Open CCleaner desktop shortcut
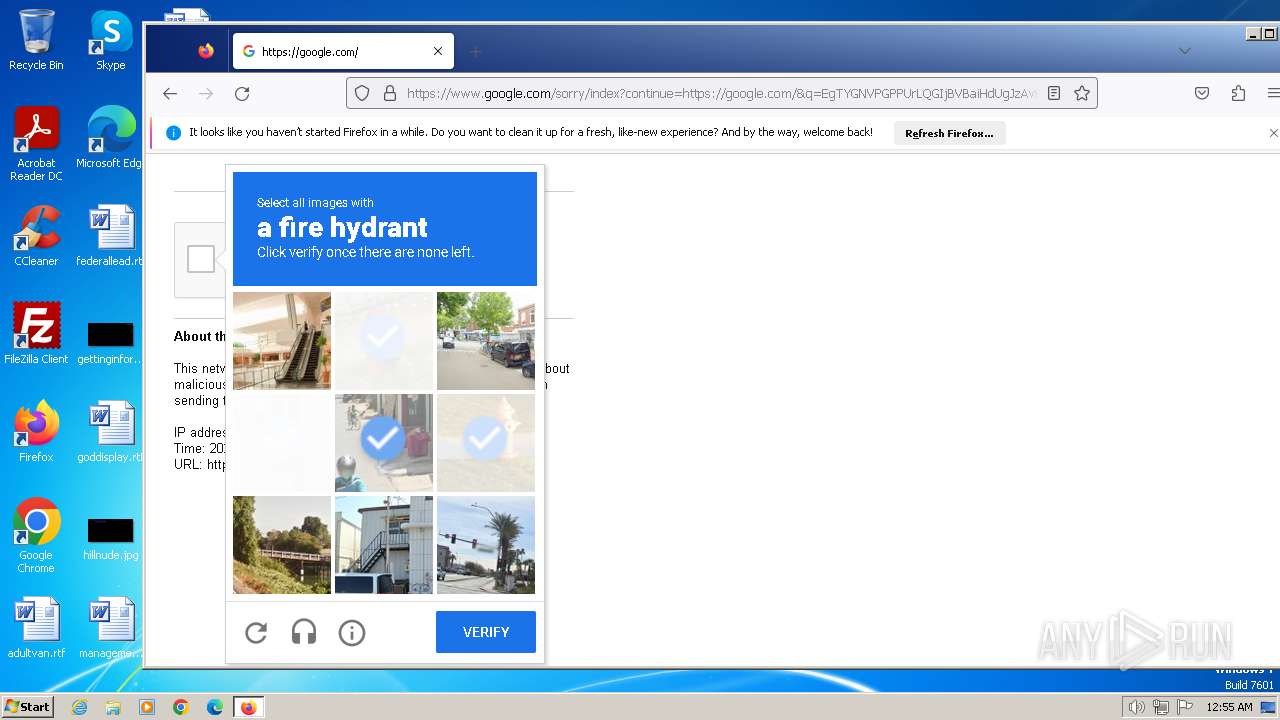This screenshot has height=720, width=1280. (36, 236)
